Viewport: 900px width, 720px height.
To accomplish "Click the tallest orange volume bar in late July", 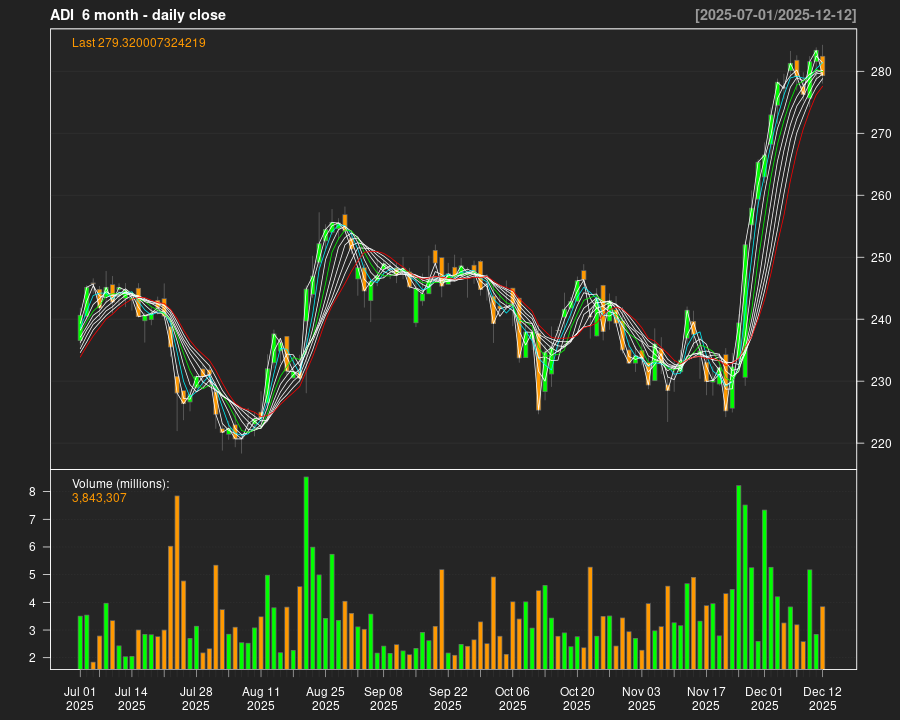I will [x=177, y=582].
